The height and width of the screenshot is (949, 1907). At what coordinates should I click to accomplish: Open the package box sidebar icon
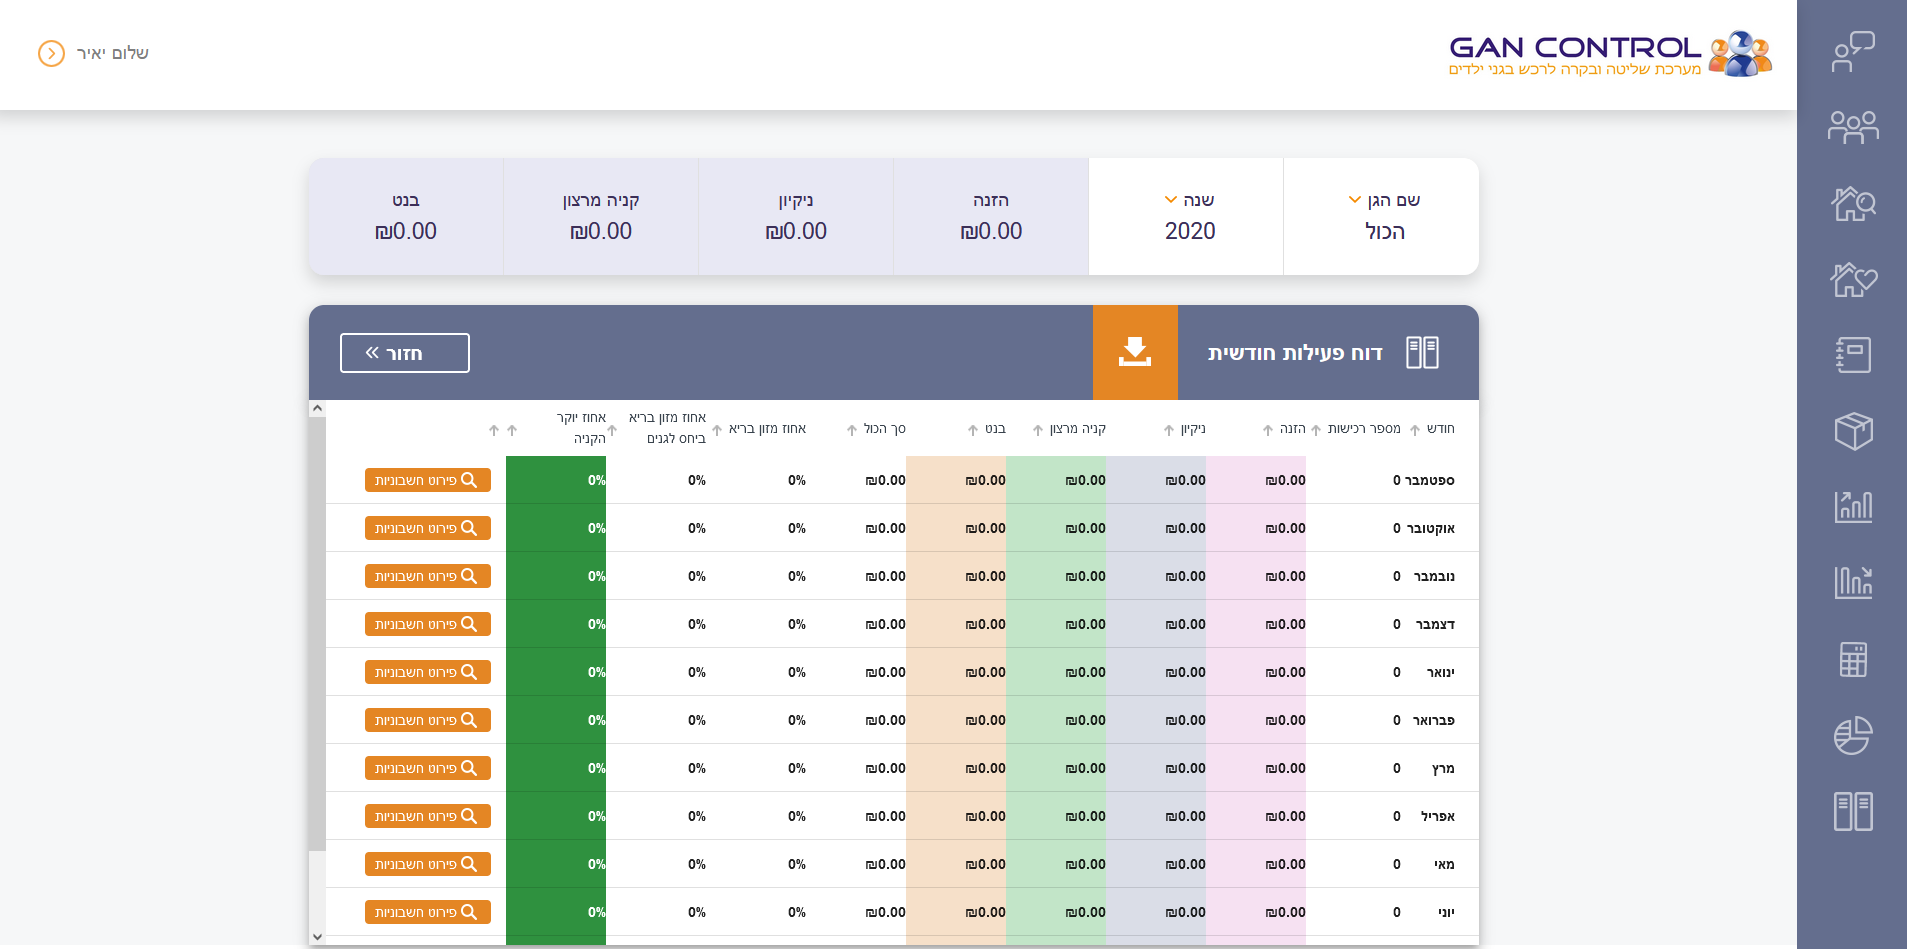(1853, 431)
